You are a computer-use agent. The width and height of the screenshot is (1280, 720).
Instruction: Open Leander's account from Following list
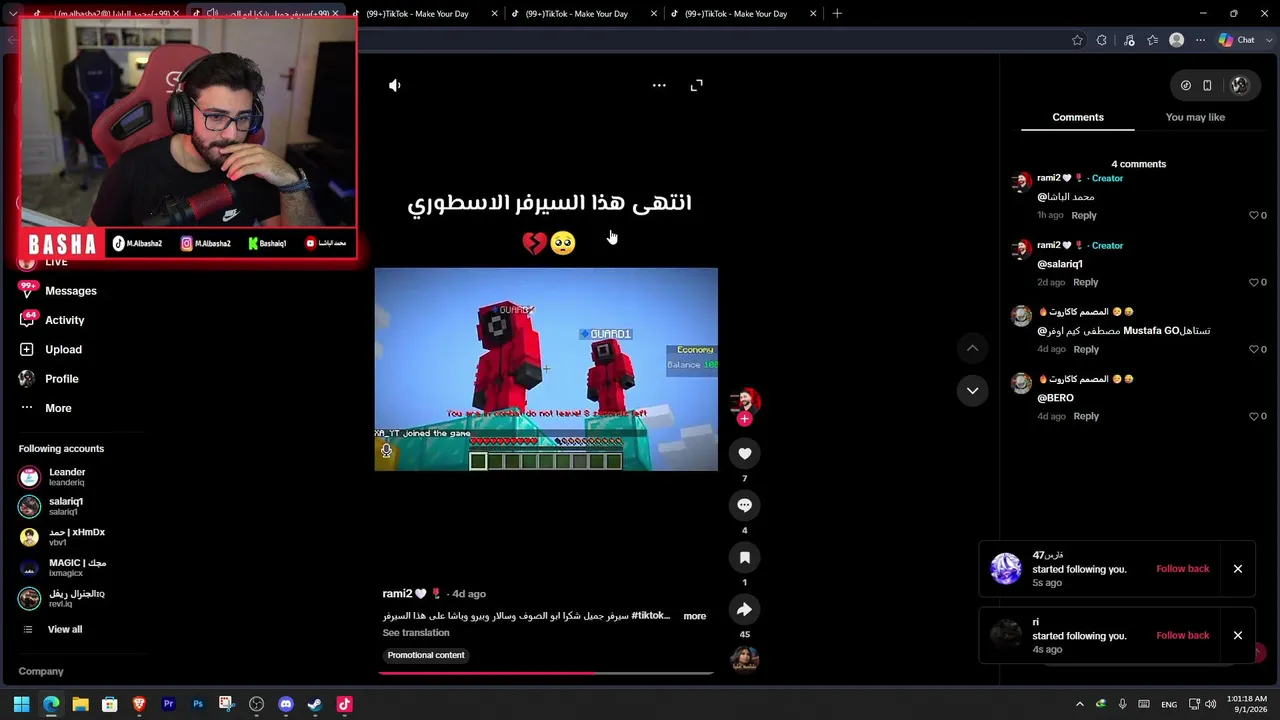point(67,477)
